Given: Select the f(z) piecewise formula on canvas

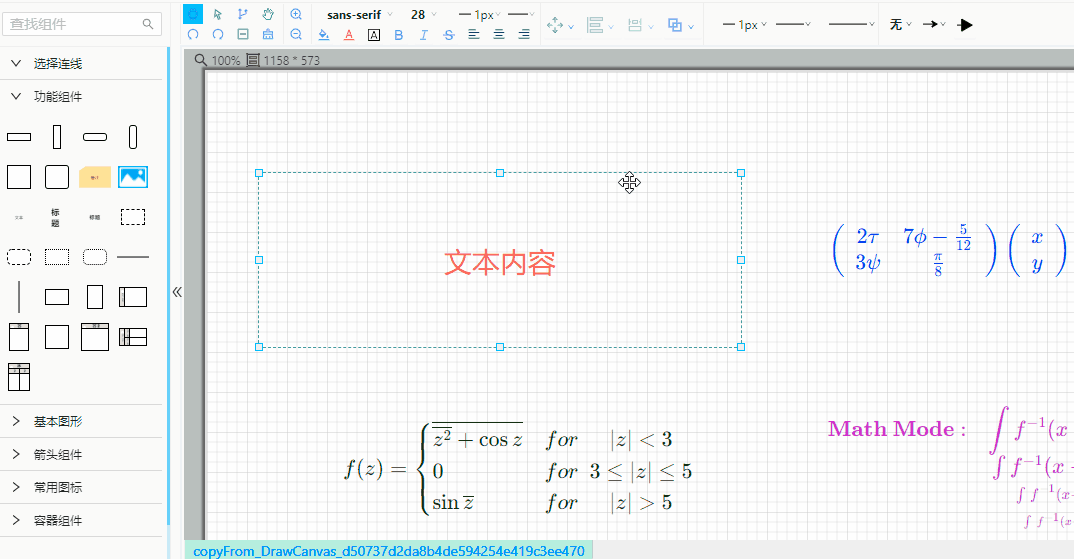Looking at the screenshot, I should coord(519,469).
